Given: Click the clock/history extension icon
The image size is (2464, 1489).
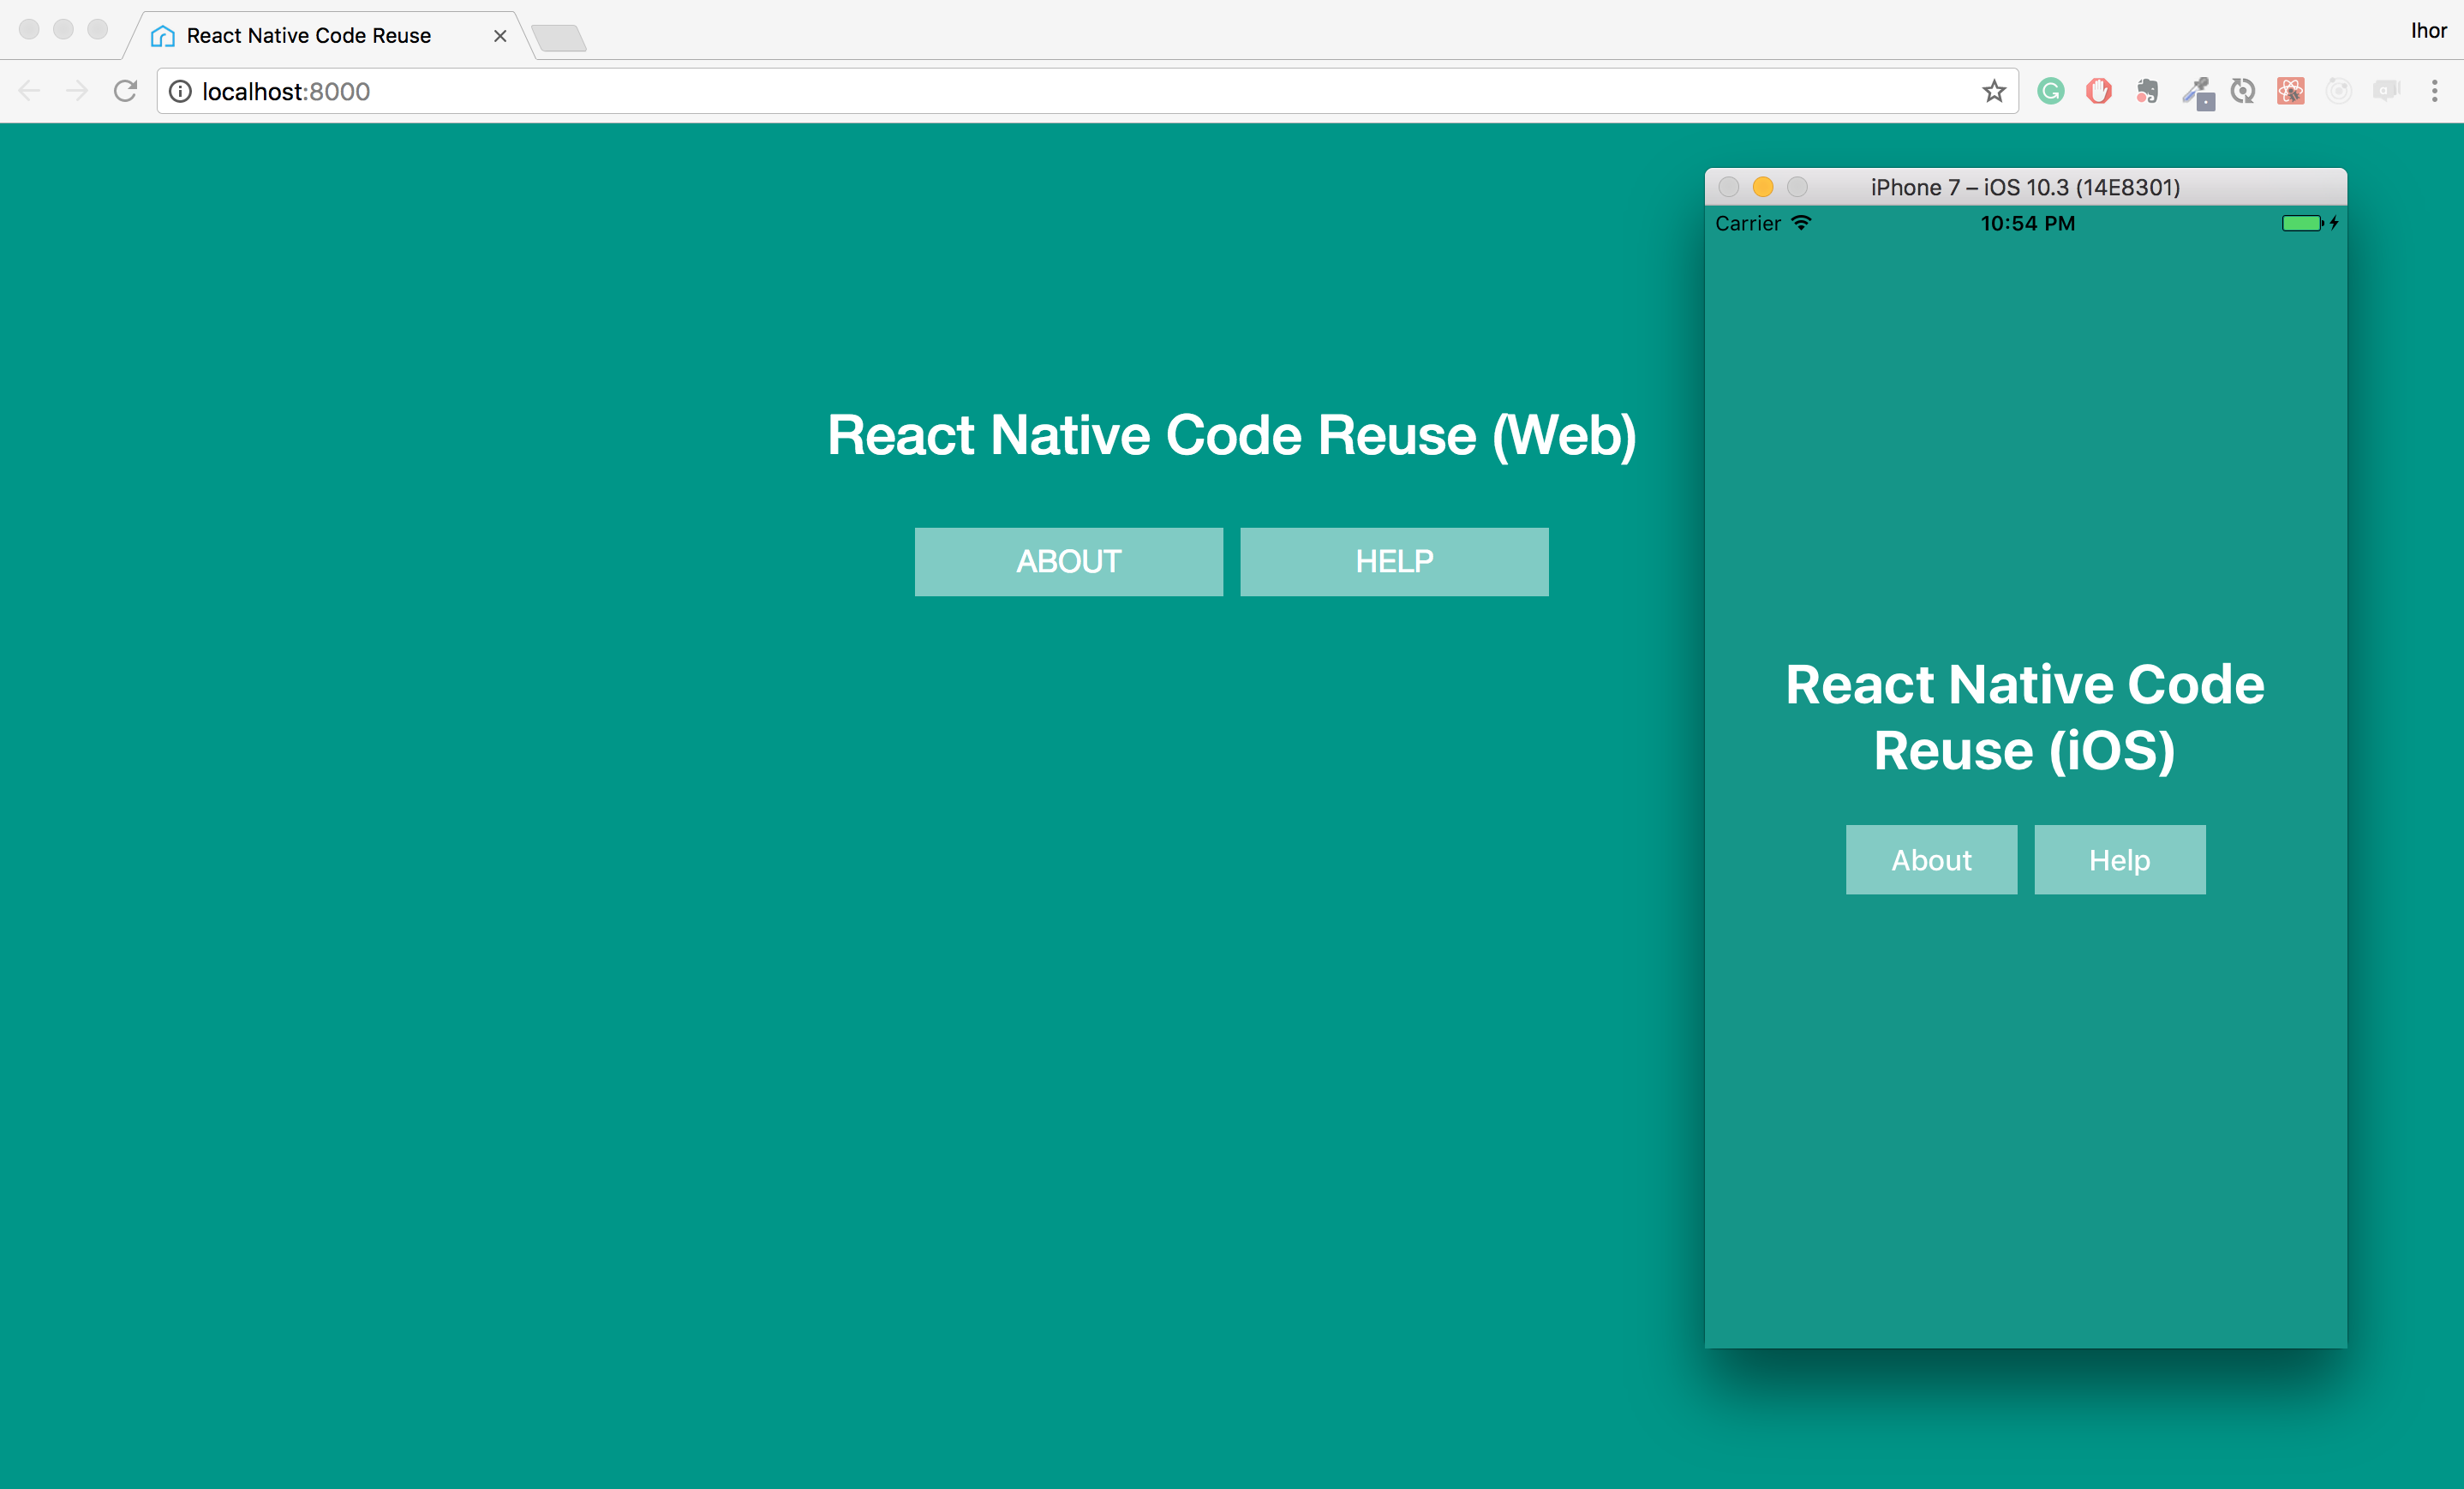Looking at the screenshot, I should tap(2244, 92).
